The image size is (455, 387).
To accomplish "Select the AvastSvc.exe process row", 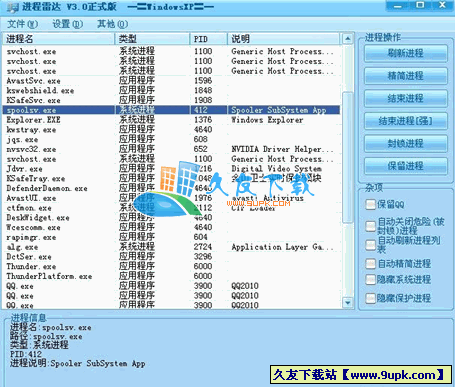I will pos(171,81).
